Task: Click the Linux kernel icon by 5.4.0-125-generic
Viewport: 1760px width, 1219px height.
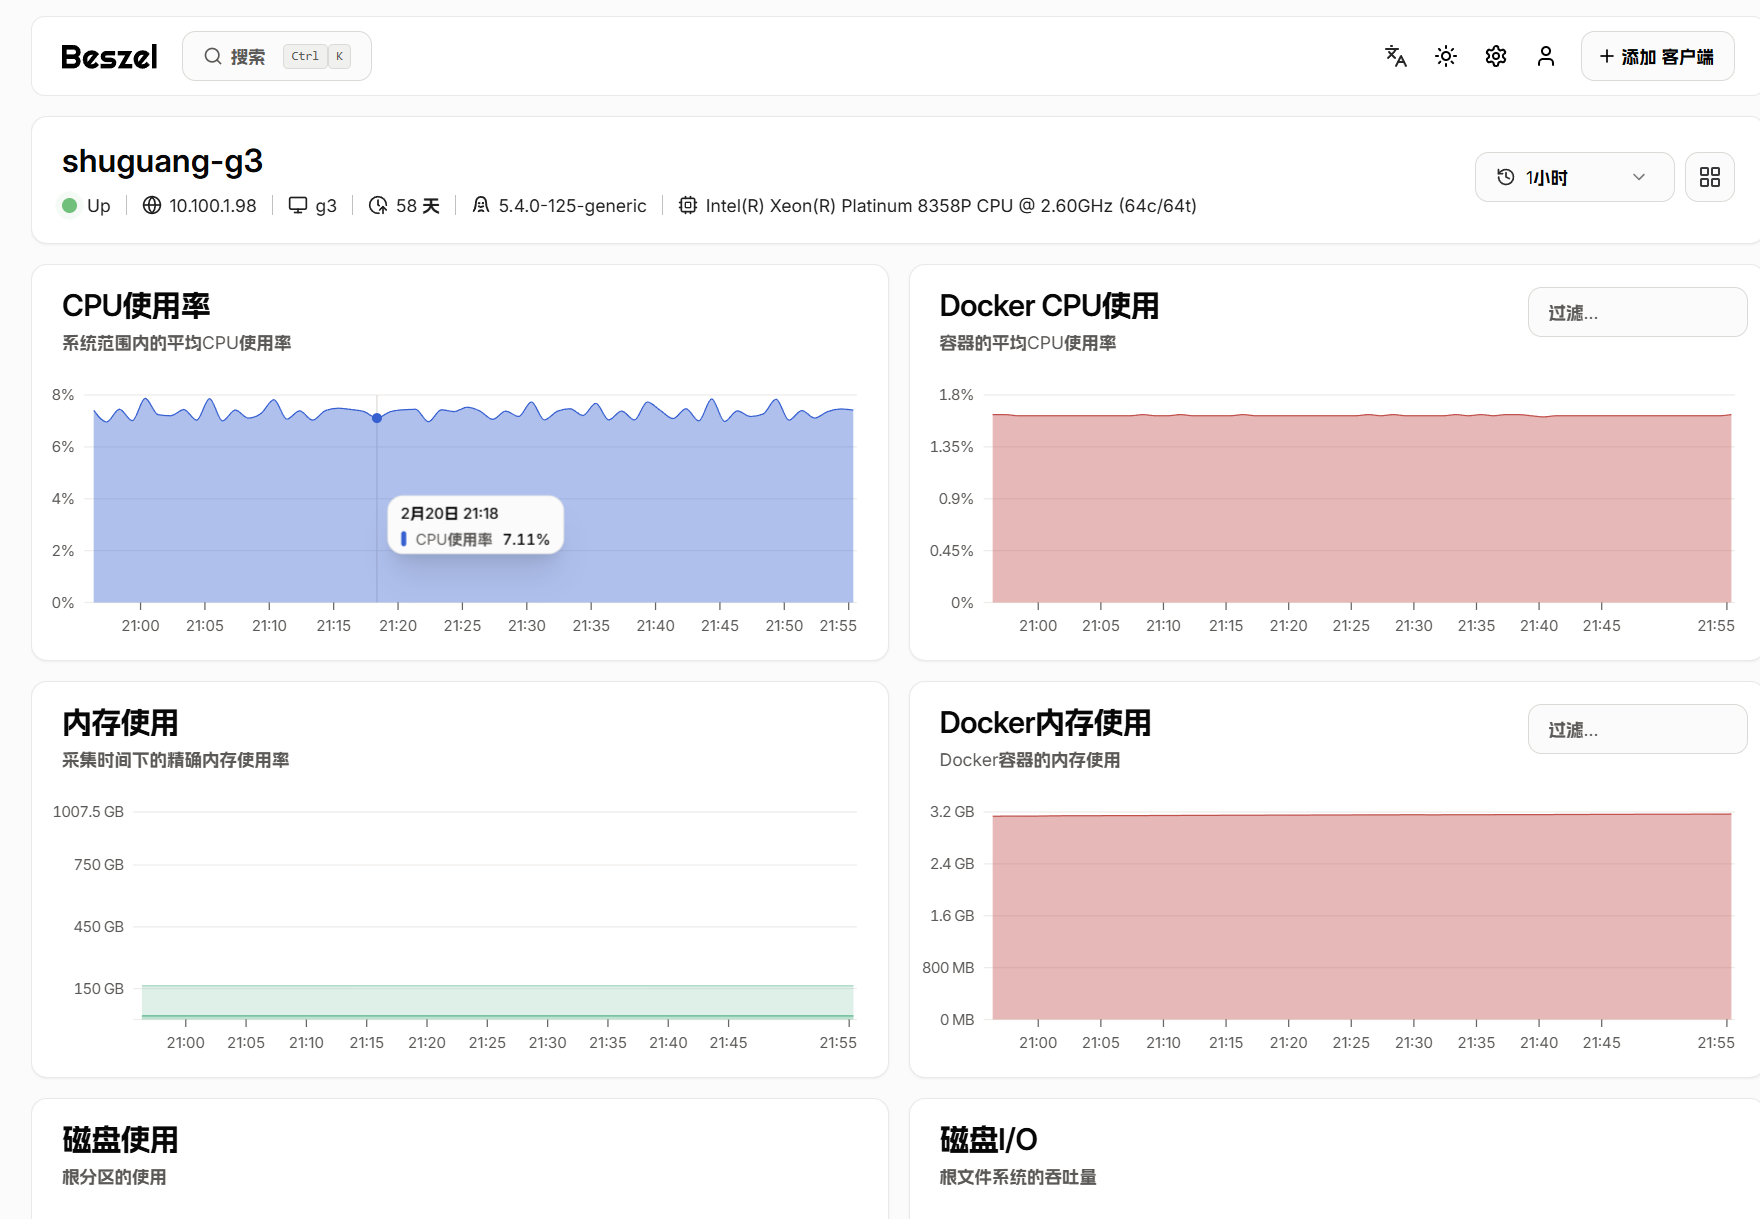Action: pyautogui.click(x=481, y=205)
